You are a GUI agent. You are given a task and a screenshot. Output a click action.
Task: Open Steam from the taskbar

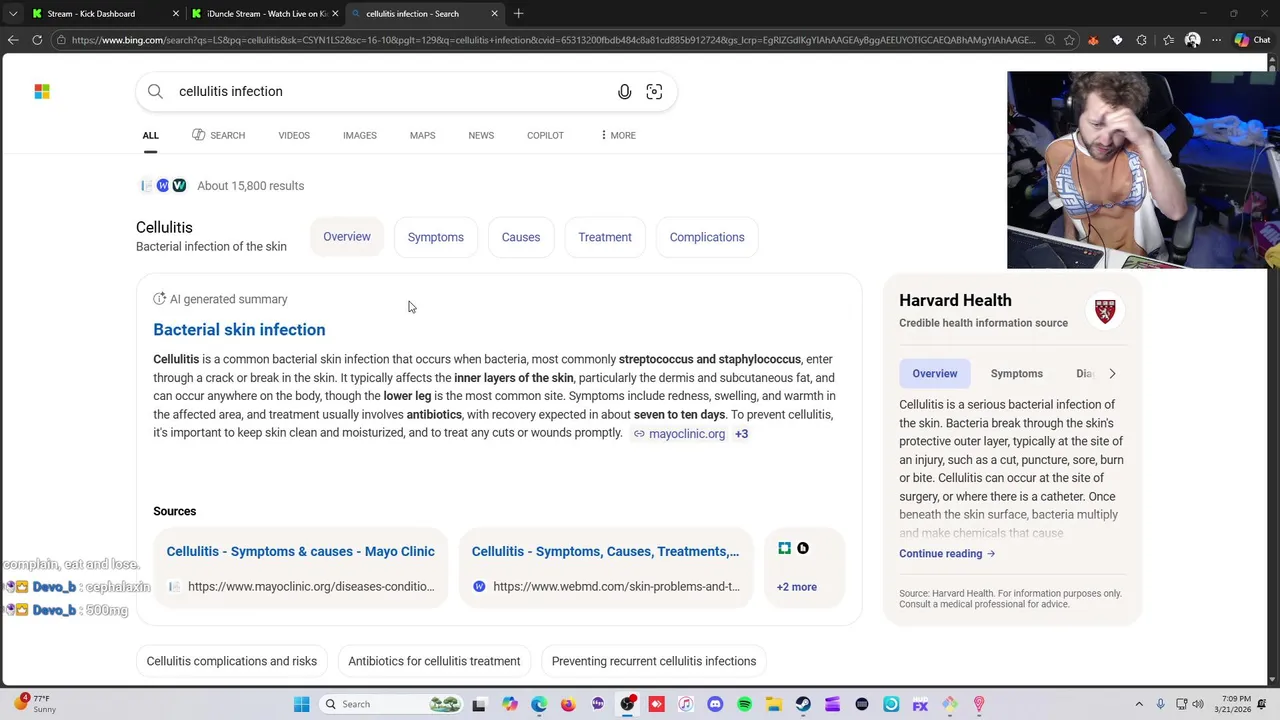click(x=803, y=704)
